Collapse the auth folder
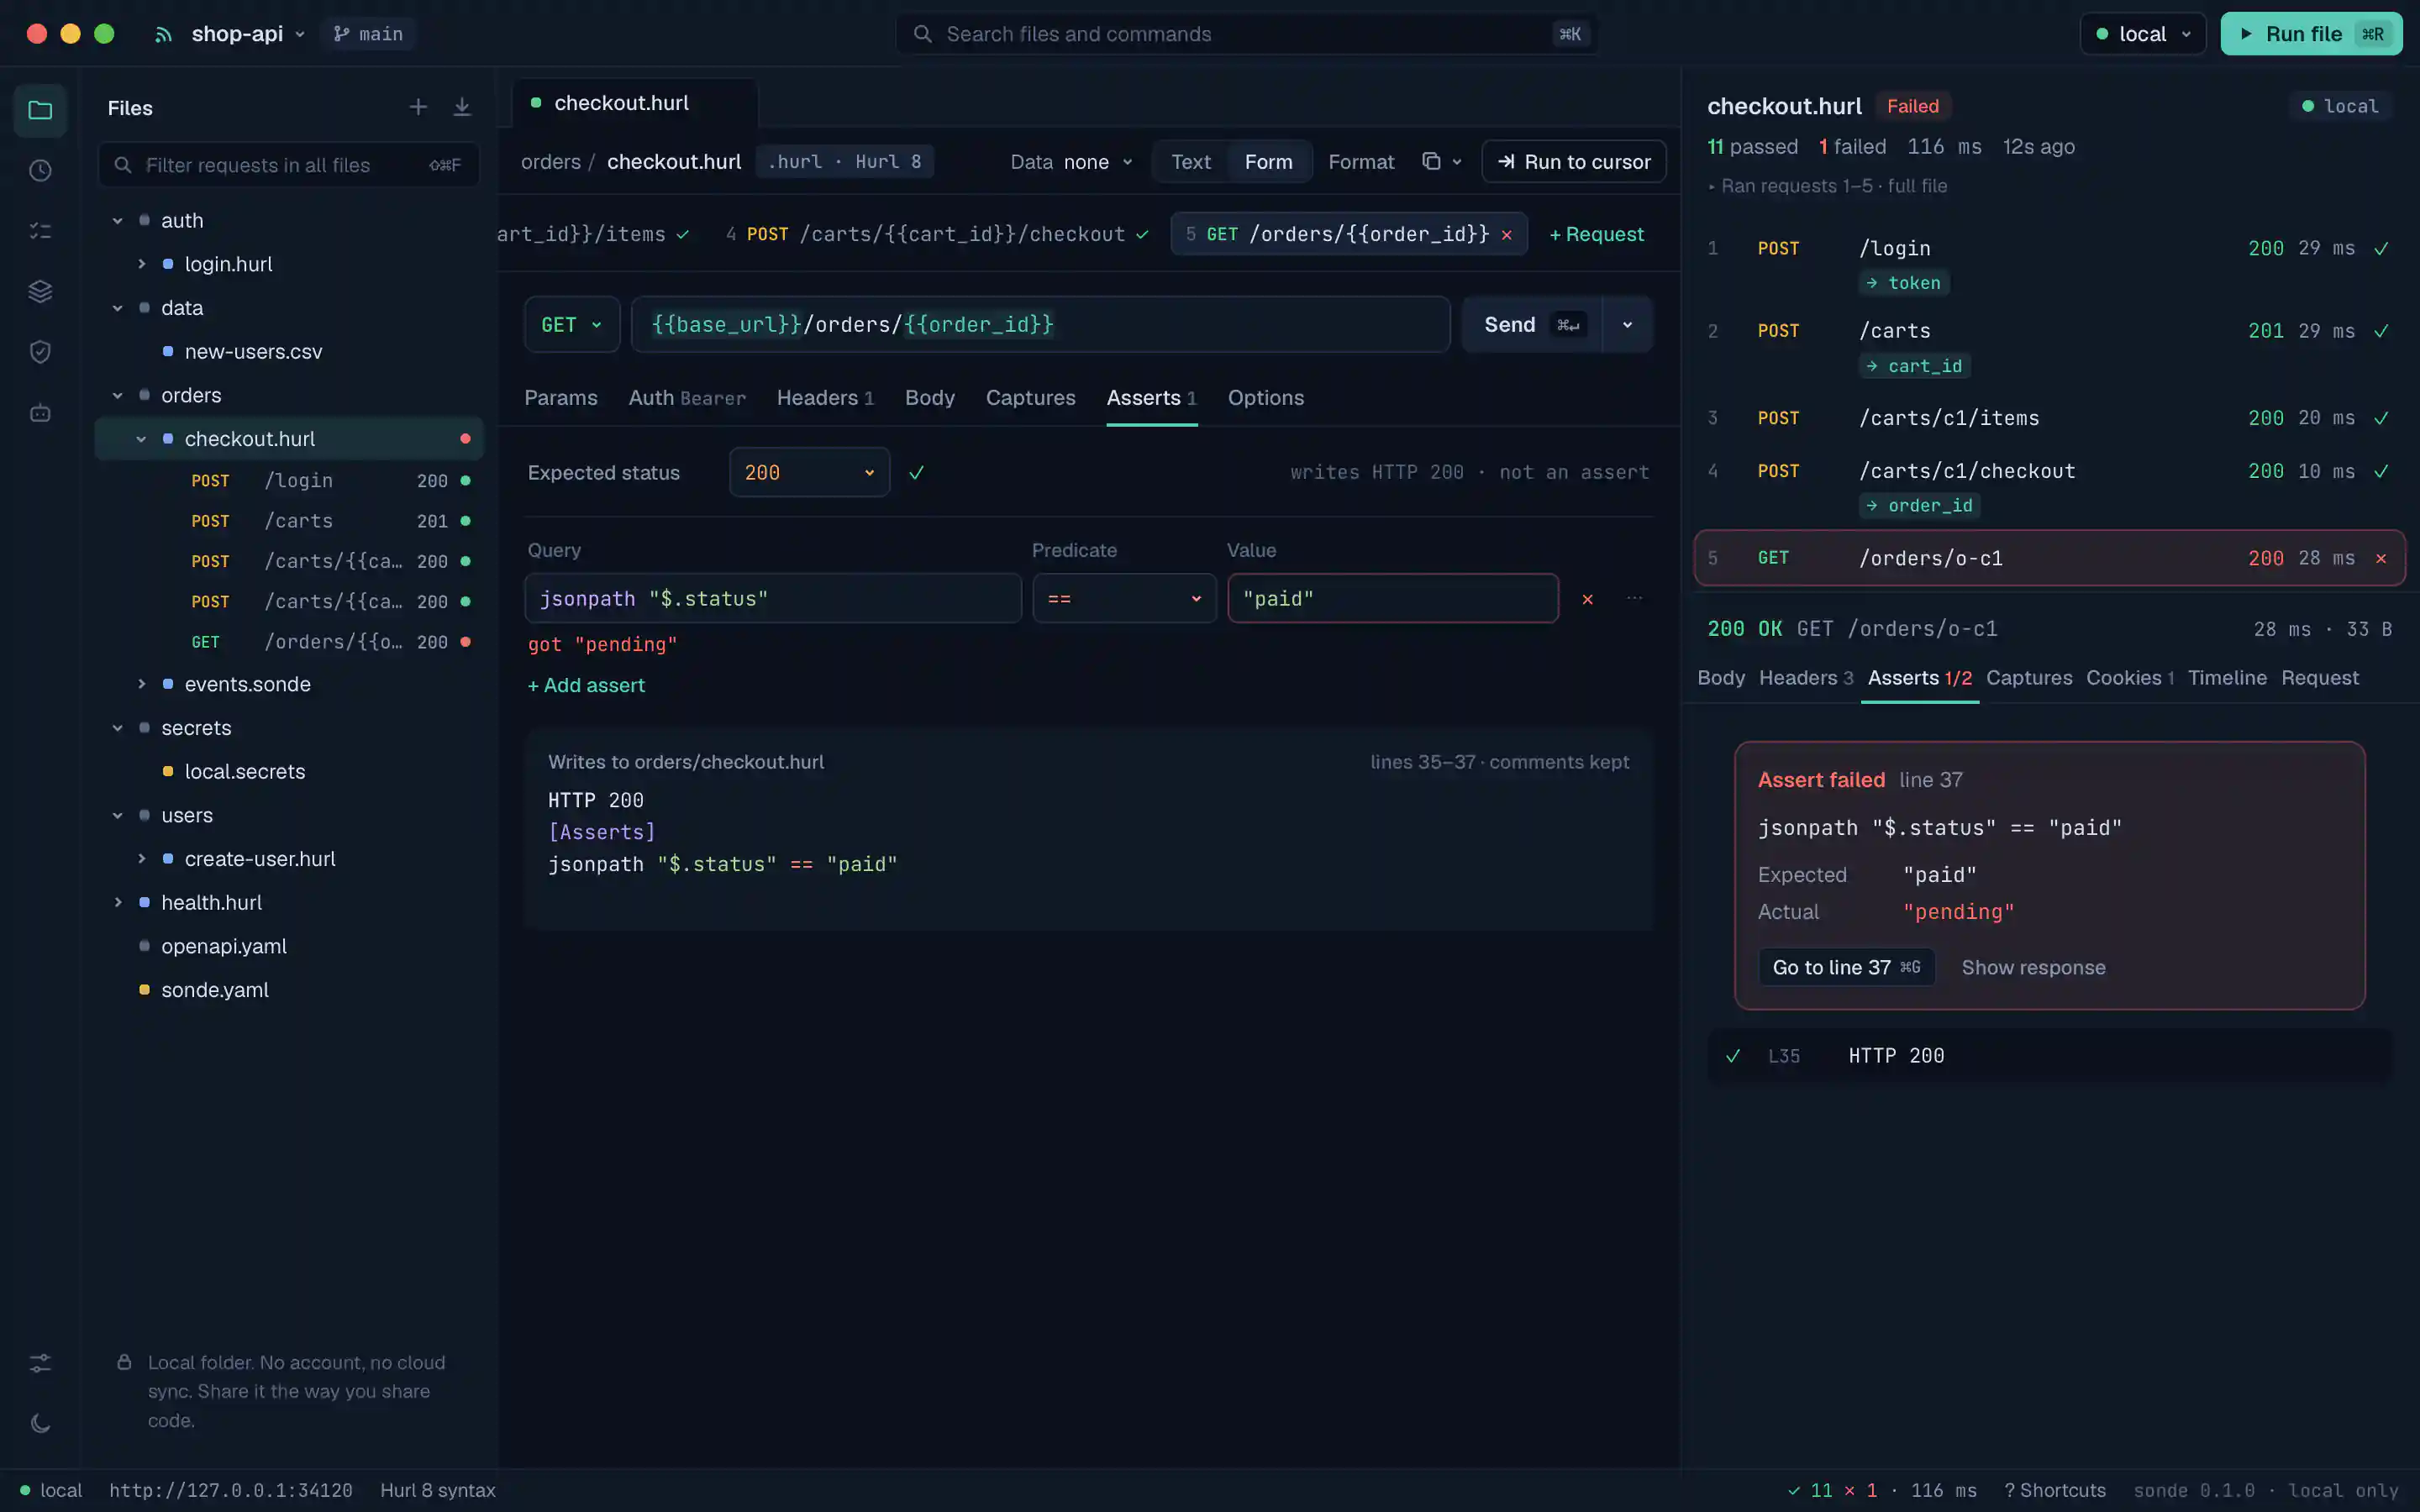 coord(117,221)
